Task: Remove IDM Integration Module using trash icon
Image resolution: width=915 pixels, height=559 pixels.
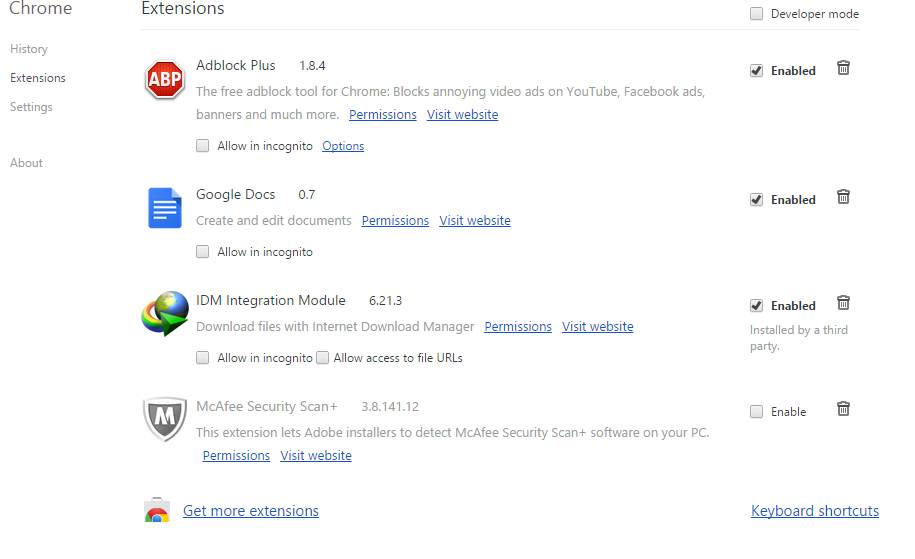Action: coord(843,303)
